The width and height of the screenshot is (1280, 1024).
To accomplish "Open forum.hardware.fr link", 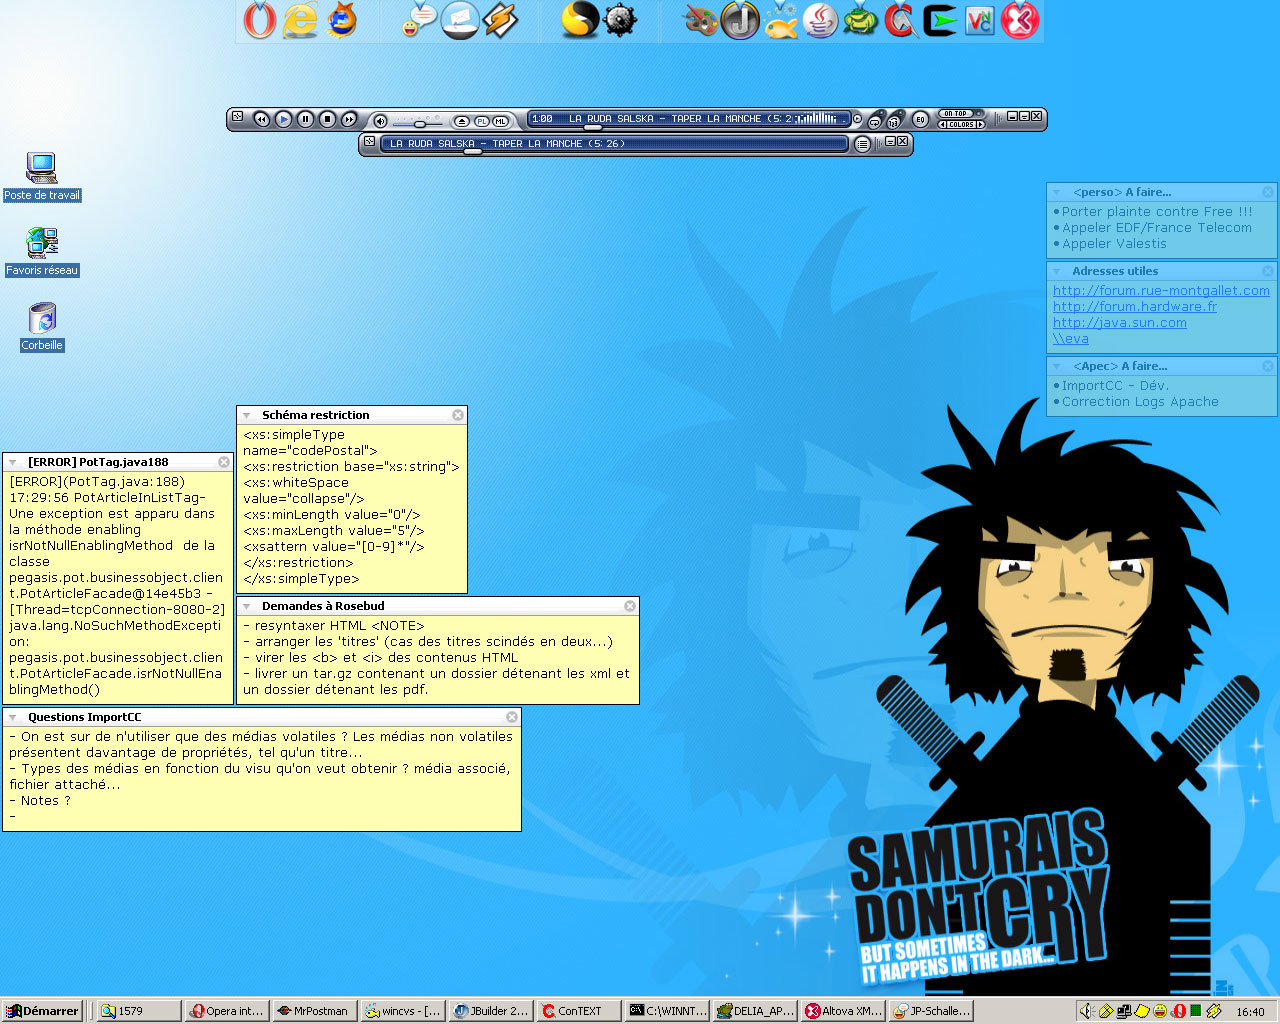I will (x=1135, y=307).
